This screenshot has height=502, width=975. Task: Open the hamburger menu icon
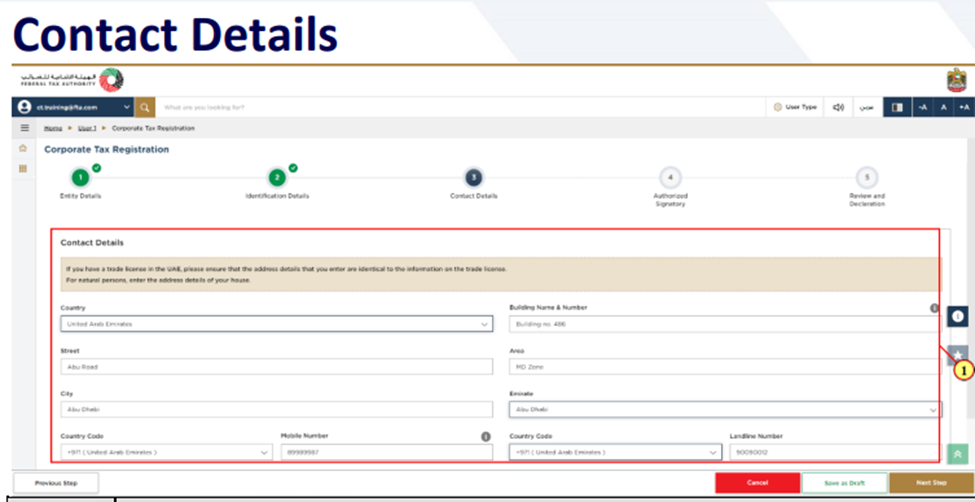click(25, 128)
